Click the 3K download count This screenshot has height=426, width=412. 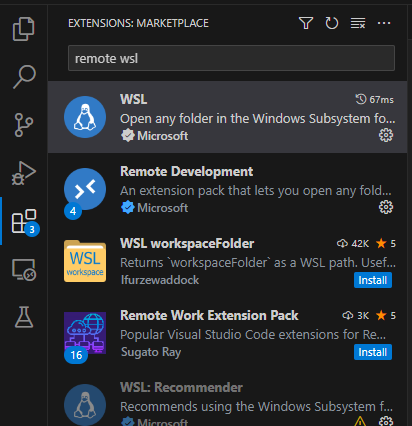(x=356, y=316)
